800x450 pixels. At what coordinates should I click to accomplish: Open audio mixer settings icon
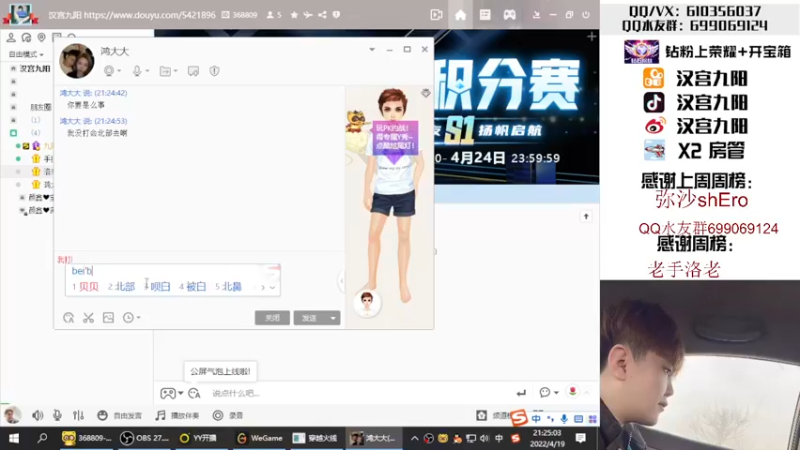click(78, 415)
